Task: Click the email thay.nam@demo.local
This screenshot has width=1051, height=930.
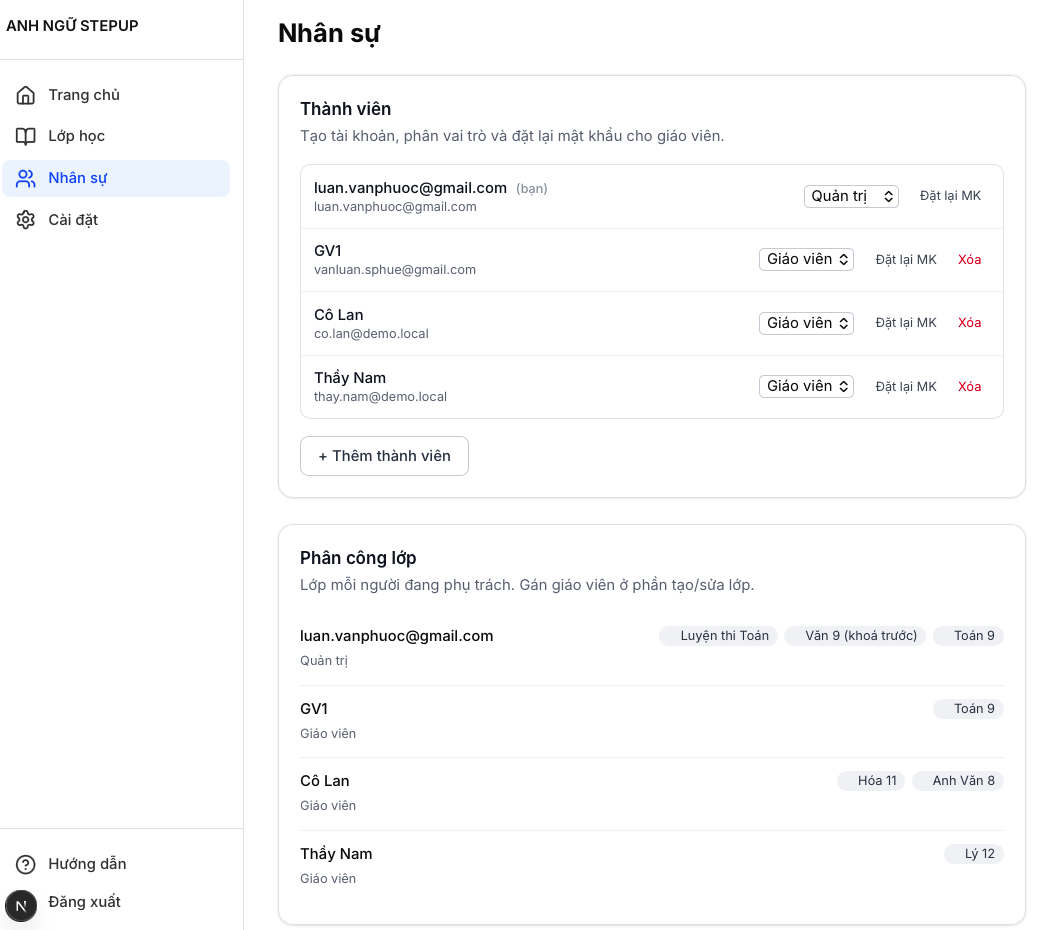Action: tap(380, 396)
